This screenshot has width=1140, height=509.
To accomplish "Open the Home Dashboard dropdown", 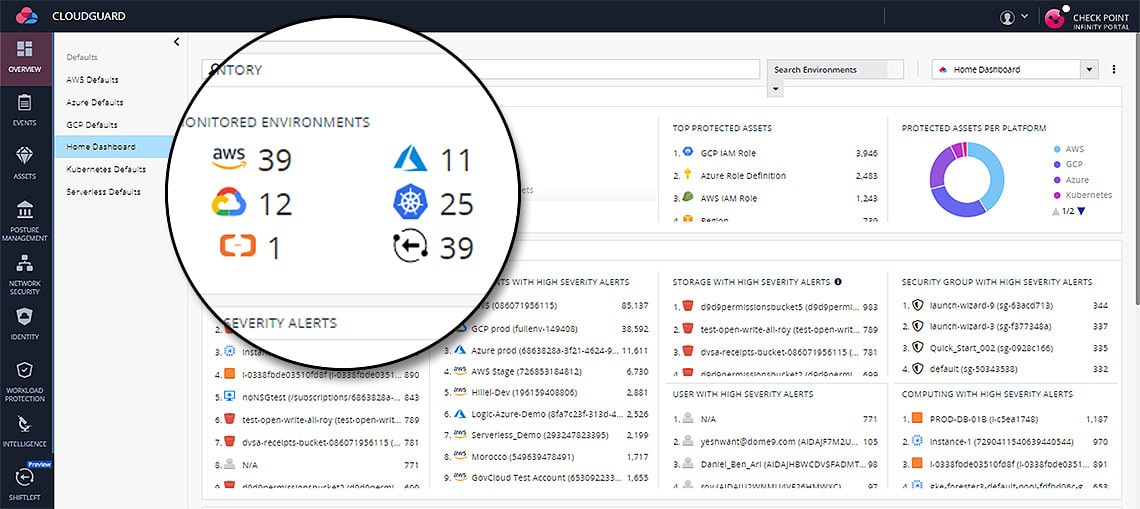I will 1015,70.
